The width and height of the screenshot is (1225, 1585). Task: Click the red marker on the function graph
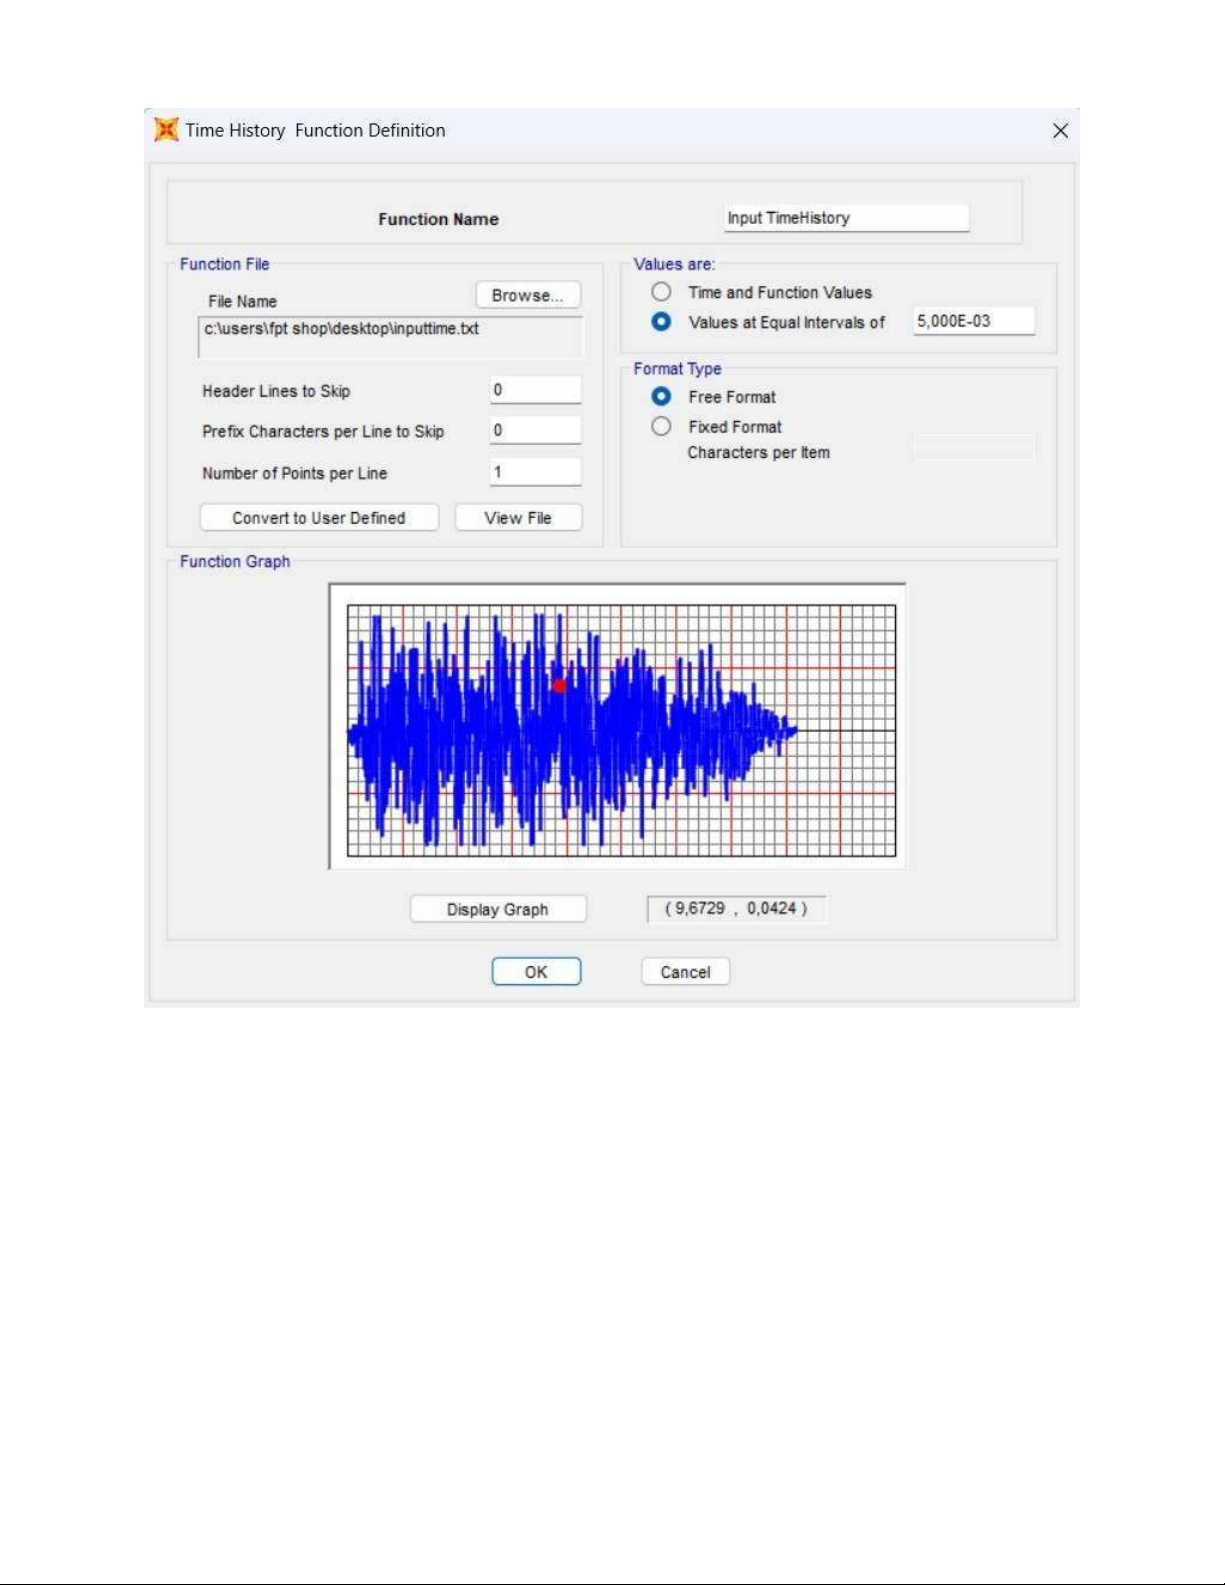pos(559,686)
